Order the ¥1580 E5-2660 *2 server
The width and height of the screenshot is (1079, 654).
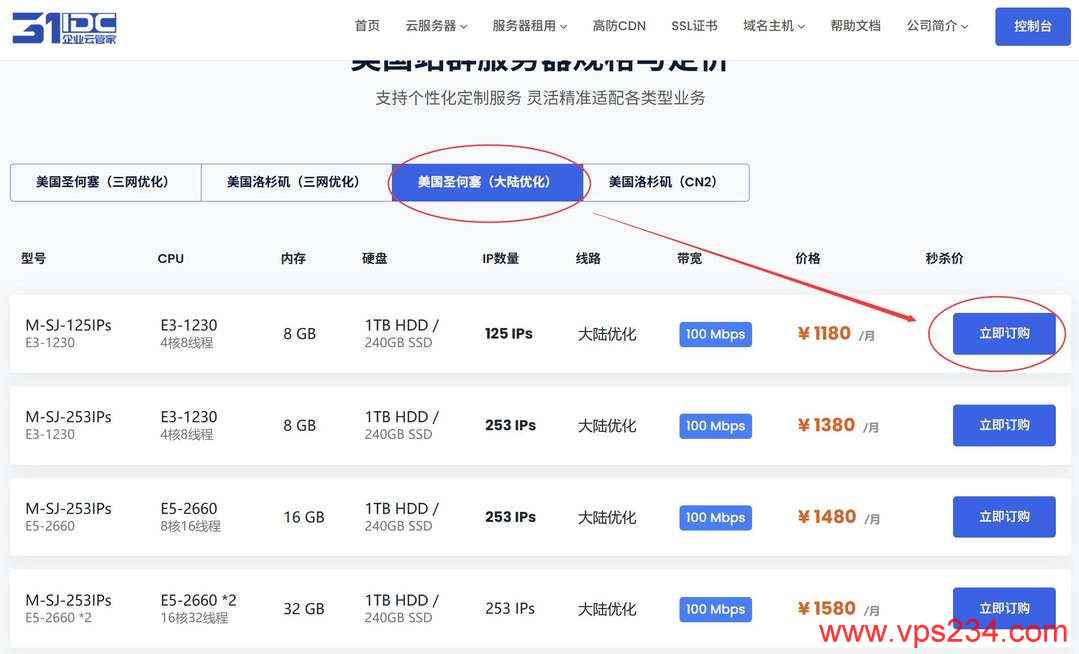[x=1004, y=607]
